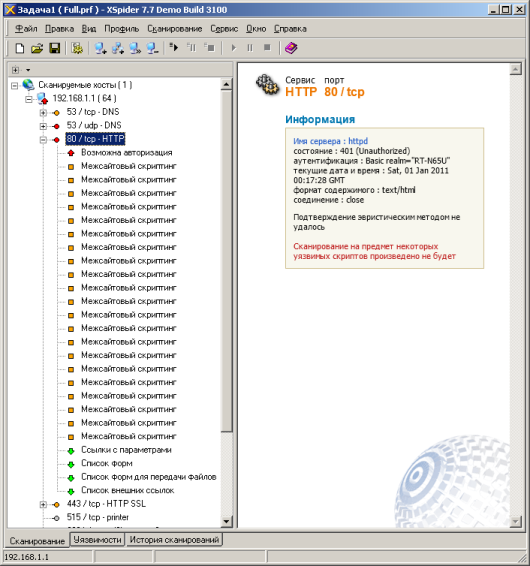Click info panel scroll down arrow
The image size is (530, 566).
click(516, 521)
